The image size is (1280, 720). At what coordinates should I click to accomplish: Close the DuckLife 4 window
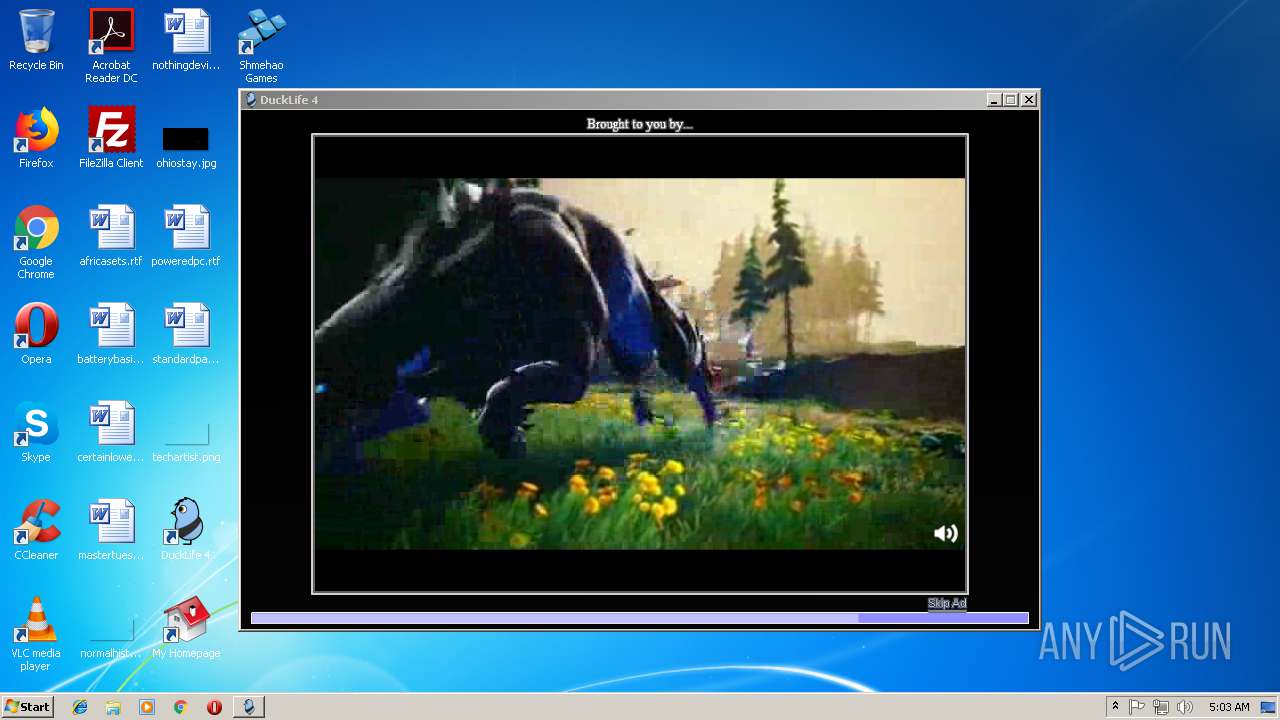(1029, 100)
